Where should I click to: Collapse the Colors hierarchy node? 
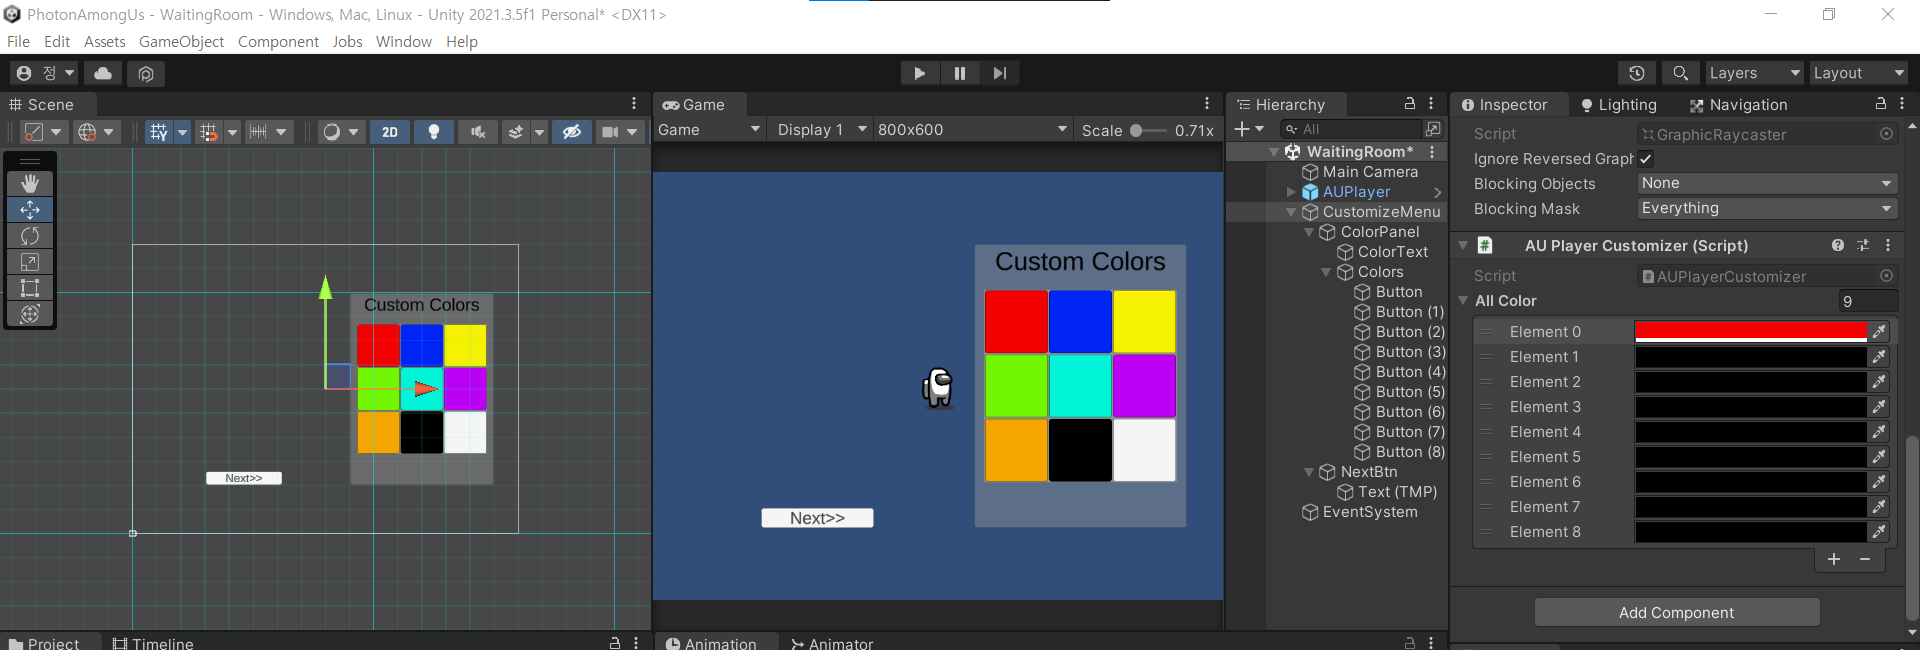[x=1326, y=272]
